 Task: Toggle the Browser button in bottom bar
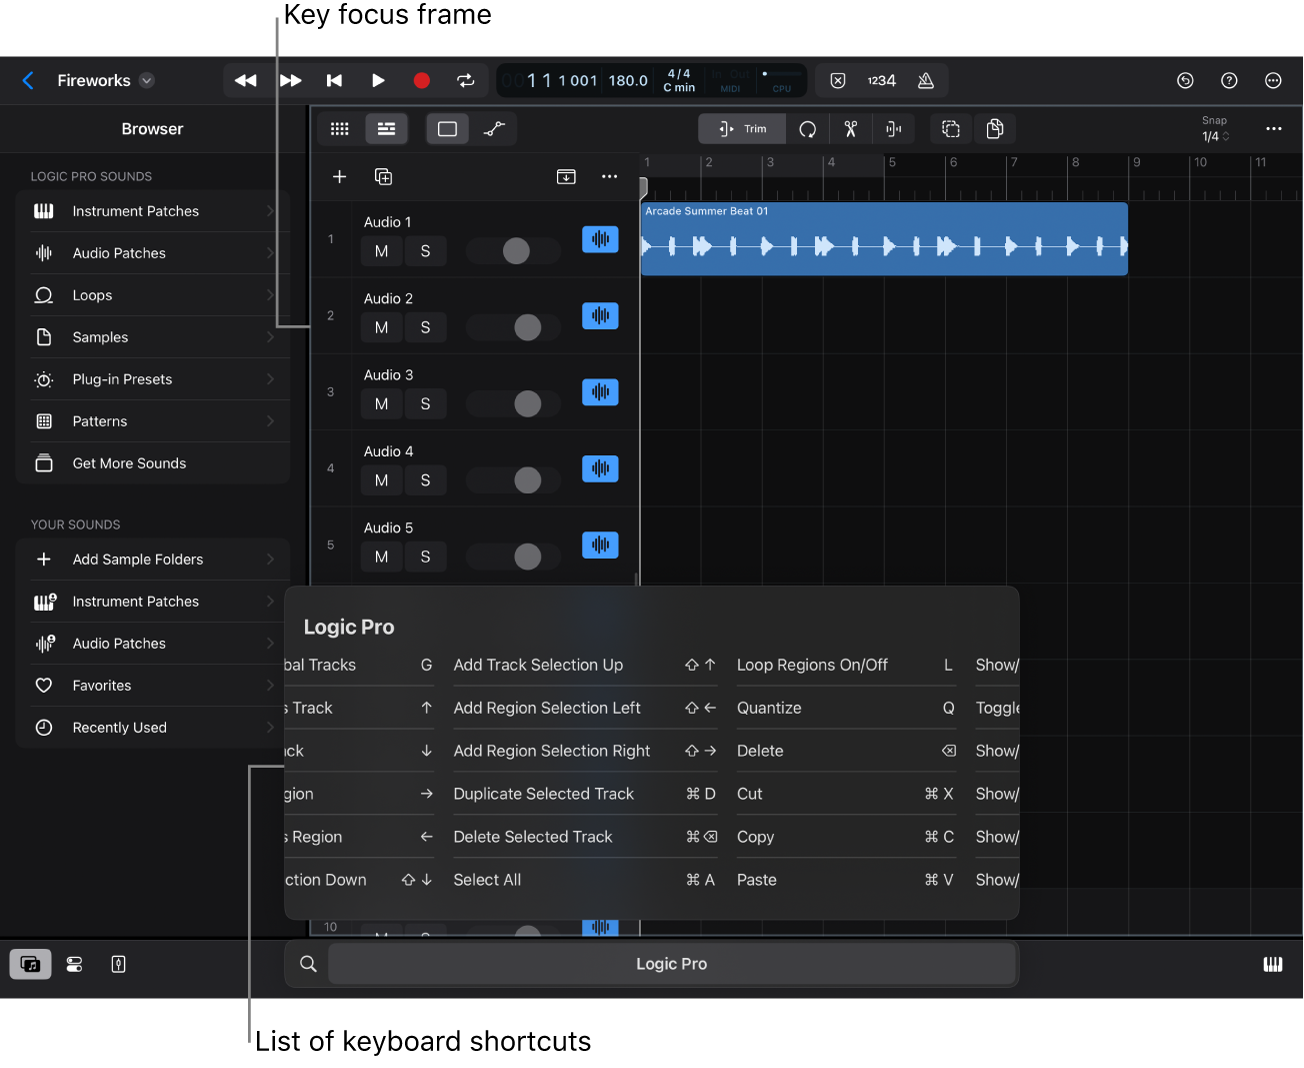pyautogui.click(x=31, y=964)
